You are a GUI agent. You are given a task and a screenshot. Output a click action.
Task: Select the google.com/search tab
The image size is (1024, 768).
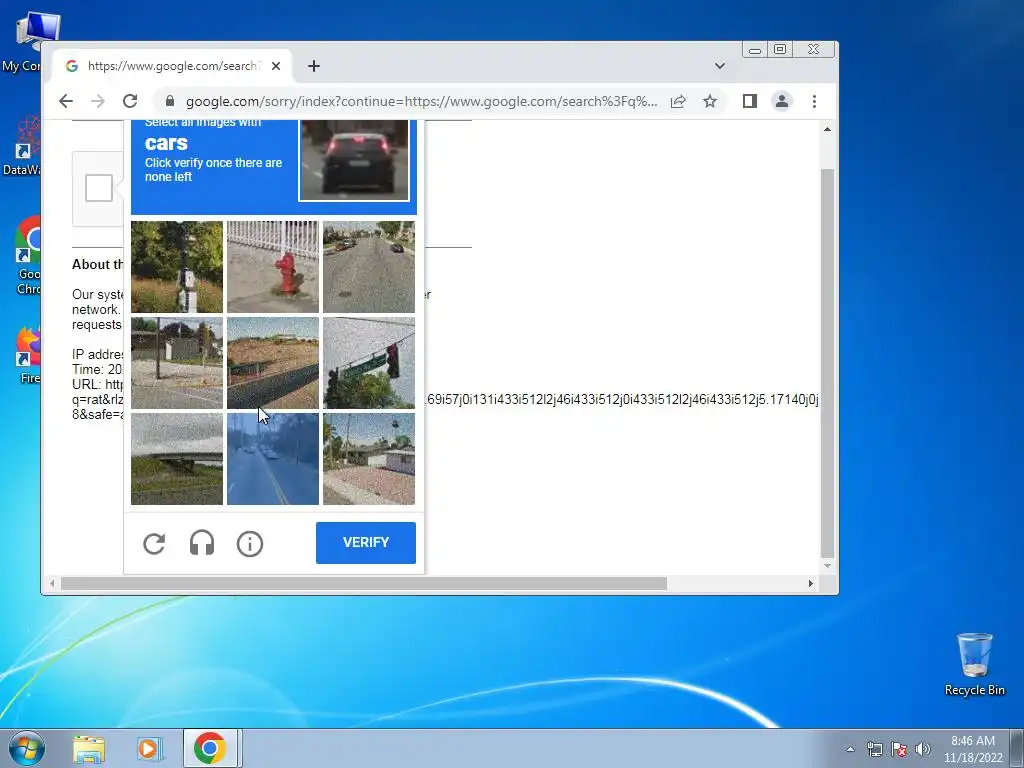pos(172,66)
